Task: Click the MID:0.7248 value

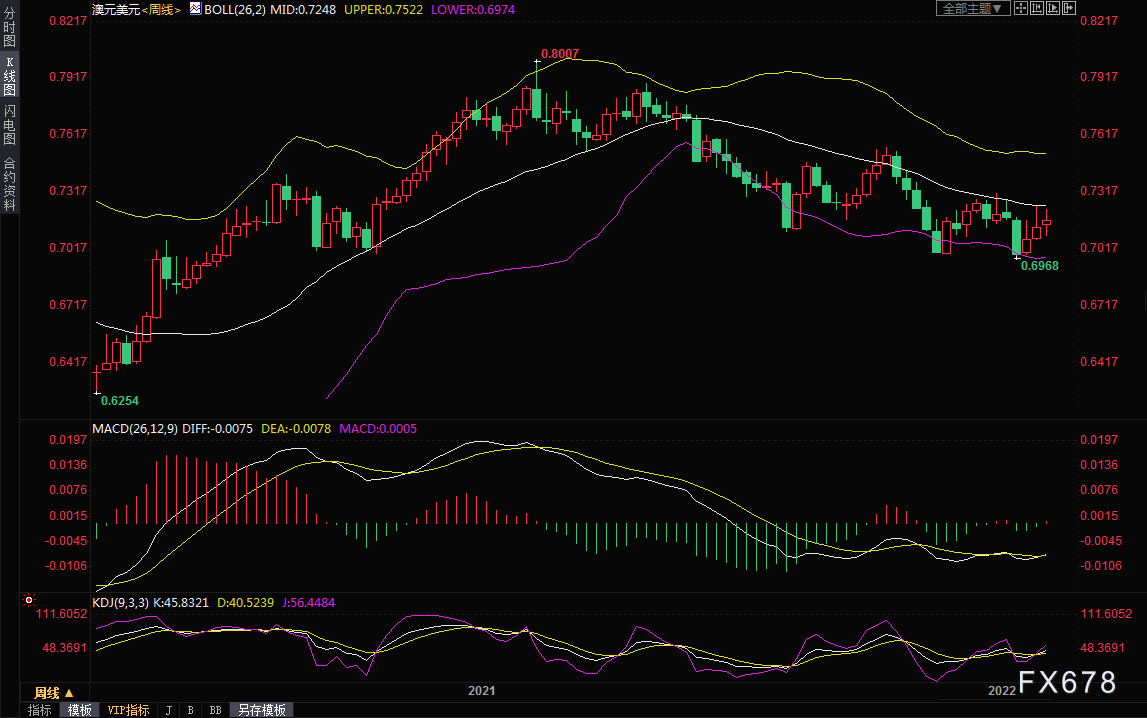Action: pos(303,10)
